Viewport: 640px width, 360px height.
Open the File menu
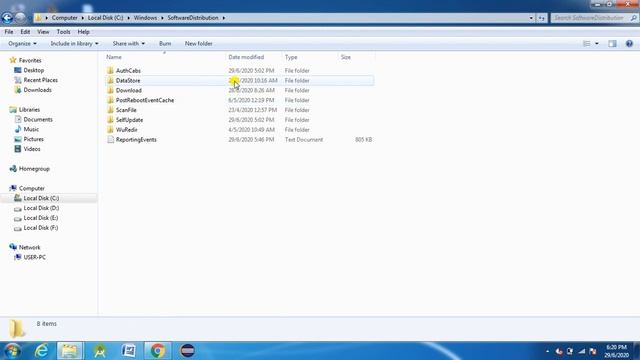[9, 32]
